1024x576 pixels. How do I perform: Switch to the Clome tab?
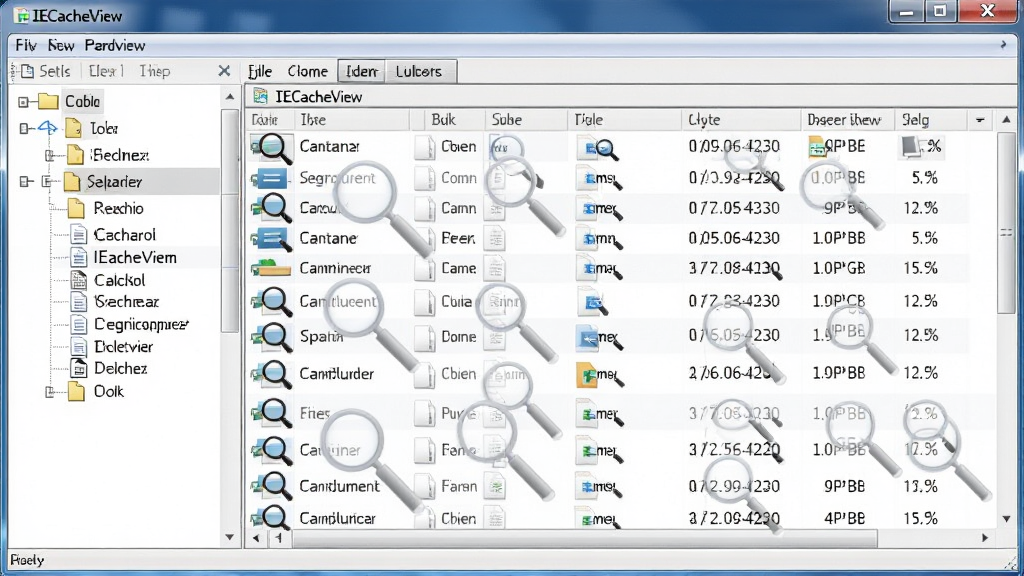(308, 71)
